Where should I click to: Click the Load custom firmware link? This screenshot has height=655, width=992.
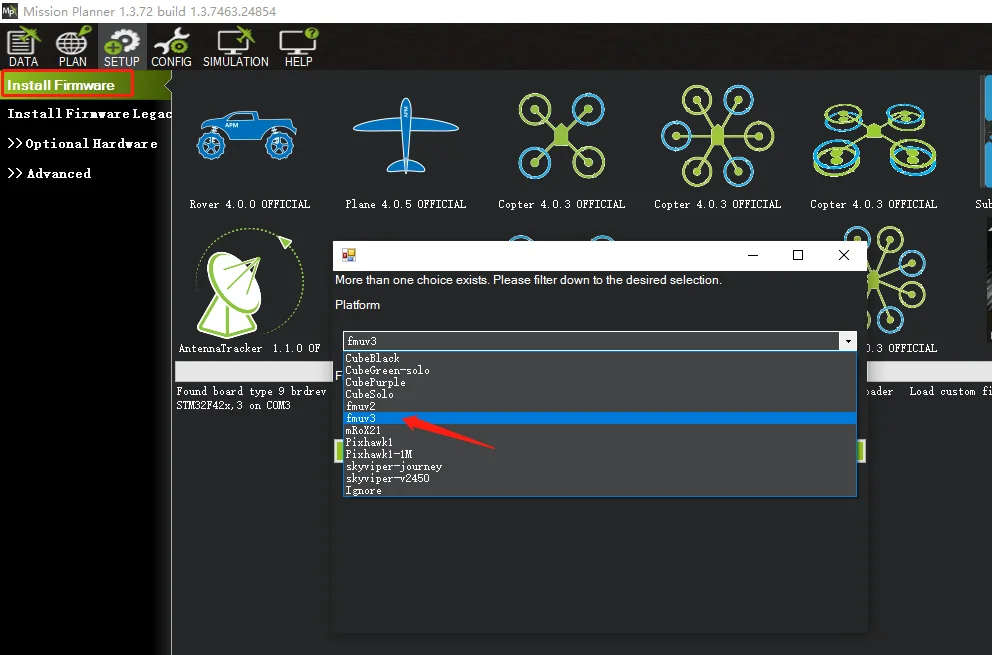pyautogui.click(x=950, y=392)
